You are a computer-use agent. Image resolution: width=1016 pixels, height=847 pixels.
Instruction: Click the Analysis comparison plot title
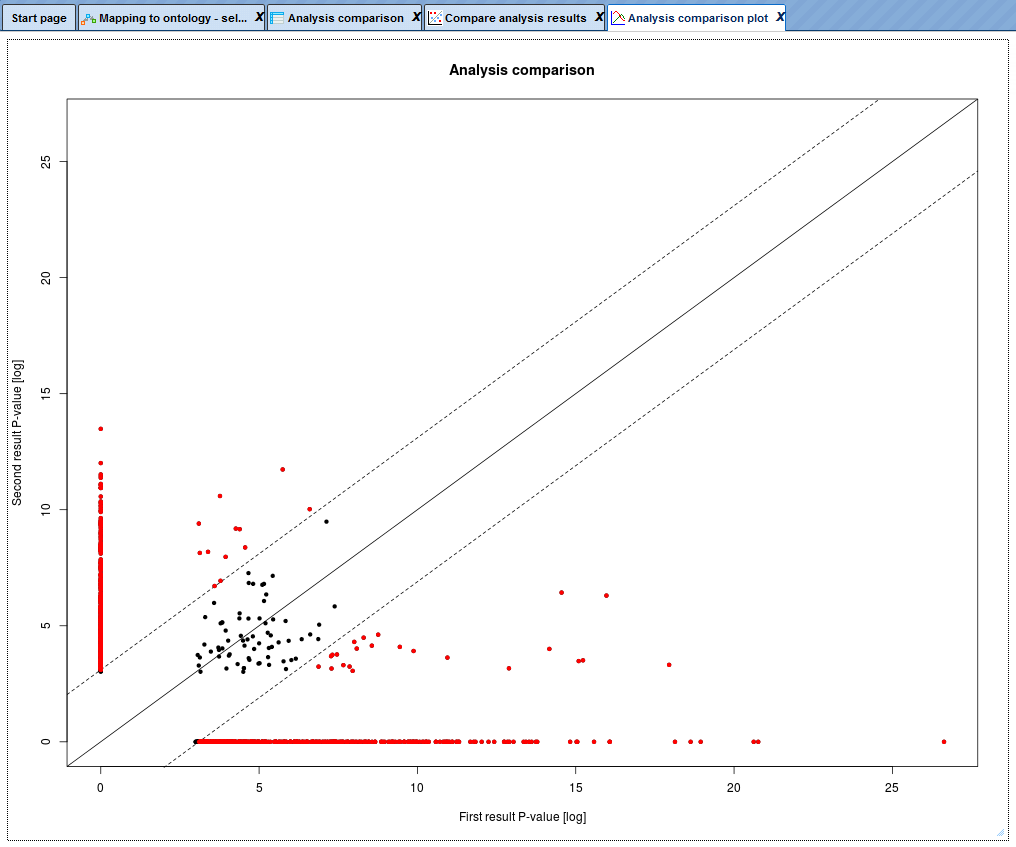[x=522, y=70]
